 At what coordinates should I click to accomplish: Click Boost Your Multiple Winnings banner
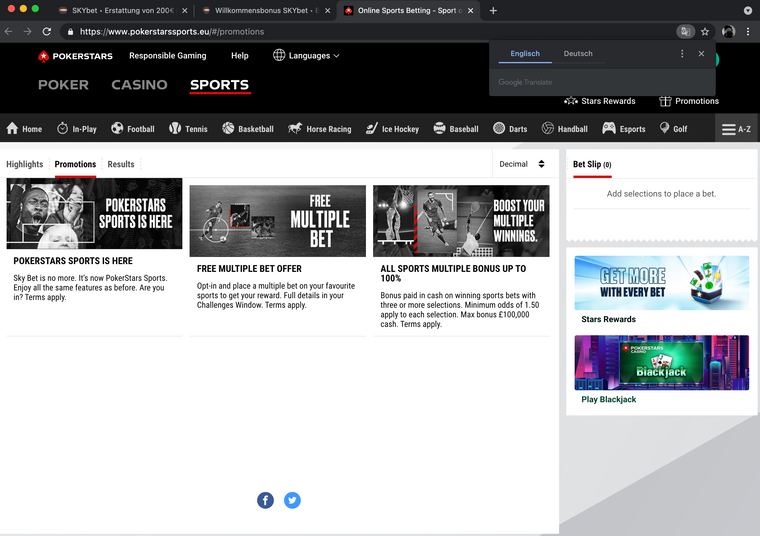pos(461,221)
